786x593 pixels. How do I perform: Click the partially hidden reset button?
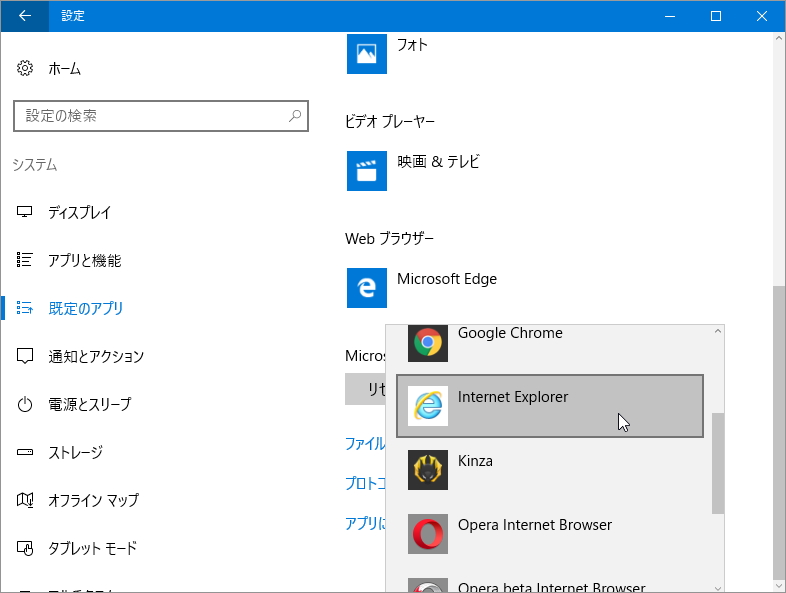[365, 389]
